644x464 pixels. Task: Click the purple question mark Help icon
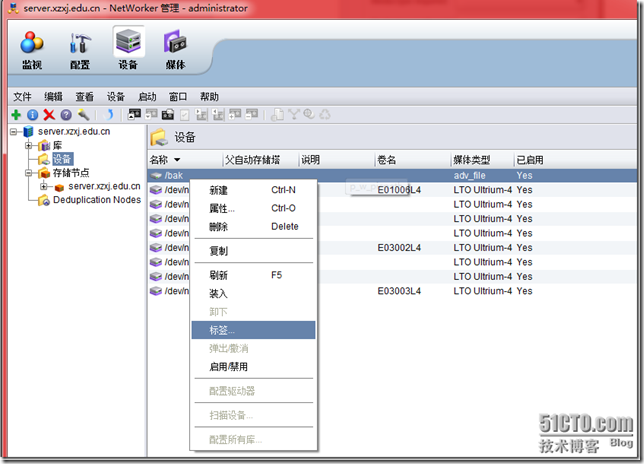coord(66,115)
